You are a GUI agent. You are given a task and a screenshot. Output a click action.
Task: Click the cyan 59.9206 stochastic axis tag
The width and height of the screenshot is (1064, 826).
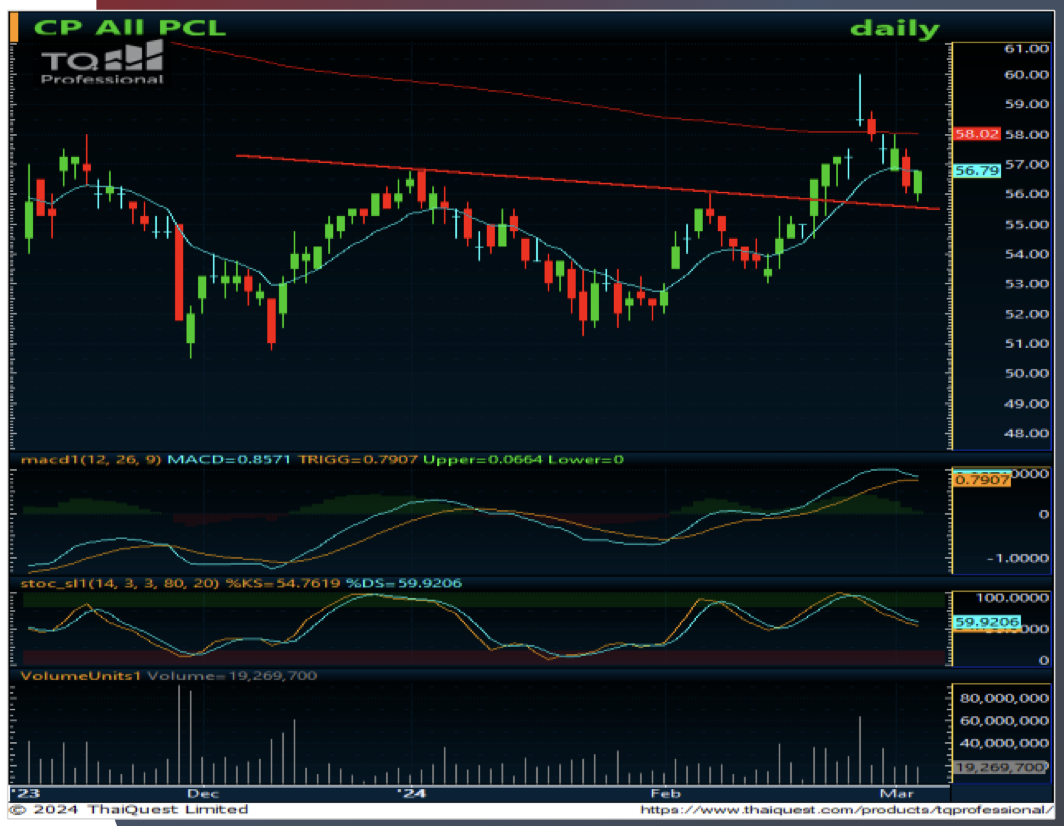tap(987, 622)
